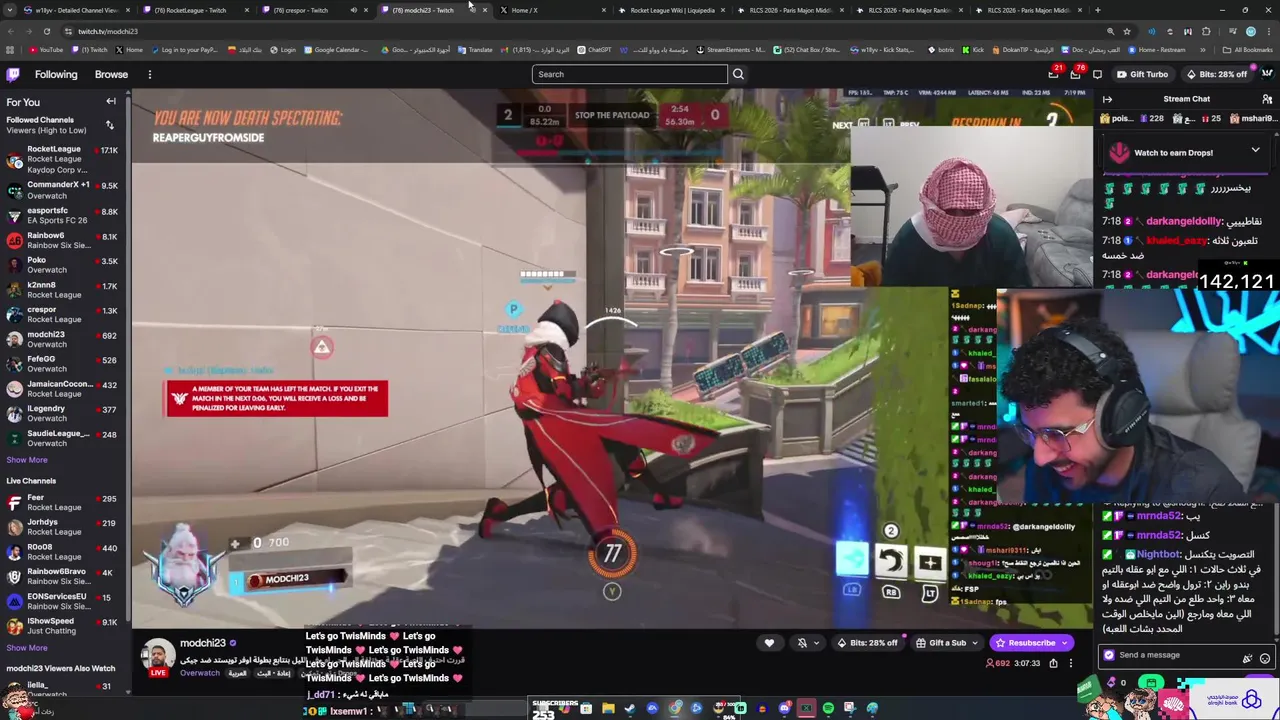Screen dimensions: 1280x720
Task: Click the Resubscribe button
Action: 1024,643
